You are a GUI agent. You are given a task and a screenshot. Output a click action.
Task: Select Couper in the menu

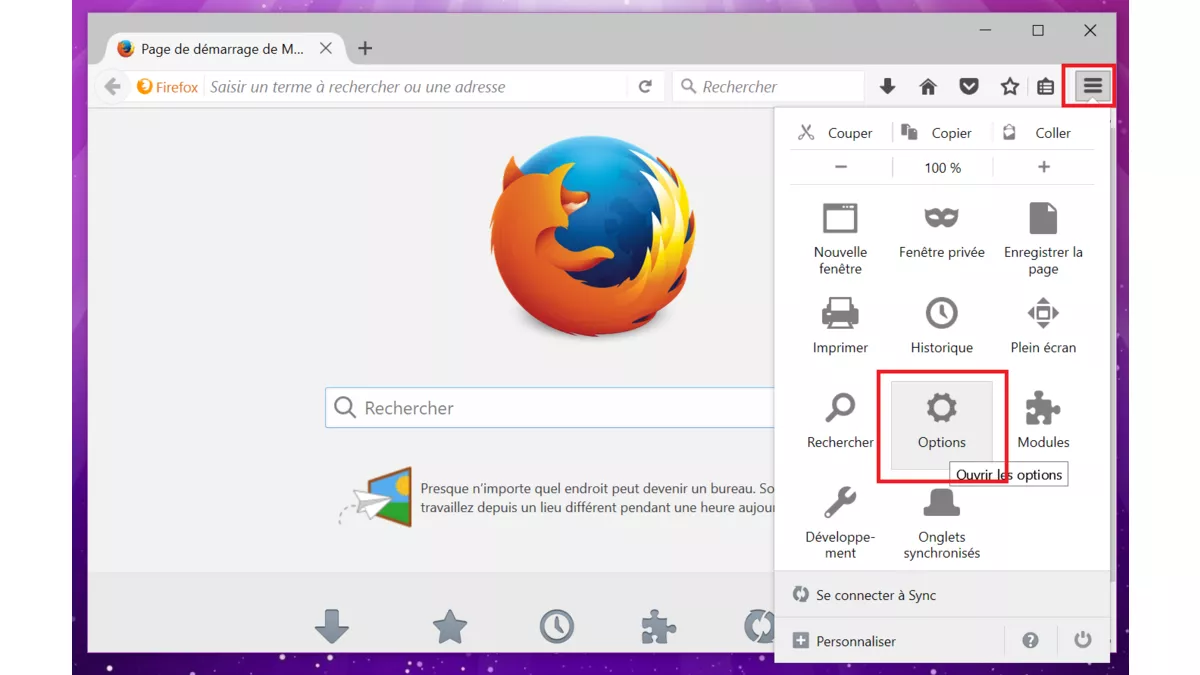835,132
